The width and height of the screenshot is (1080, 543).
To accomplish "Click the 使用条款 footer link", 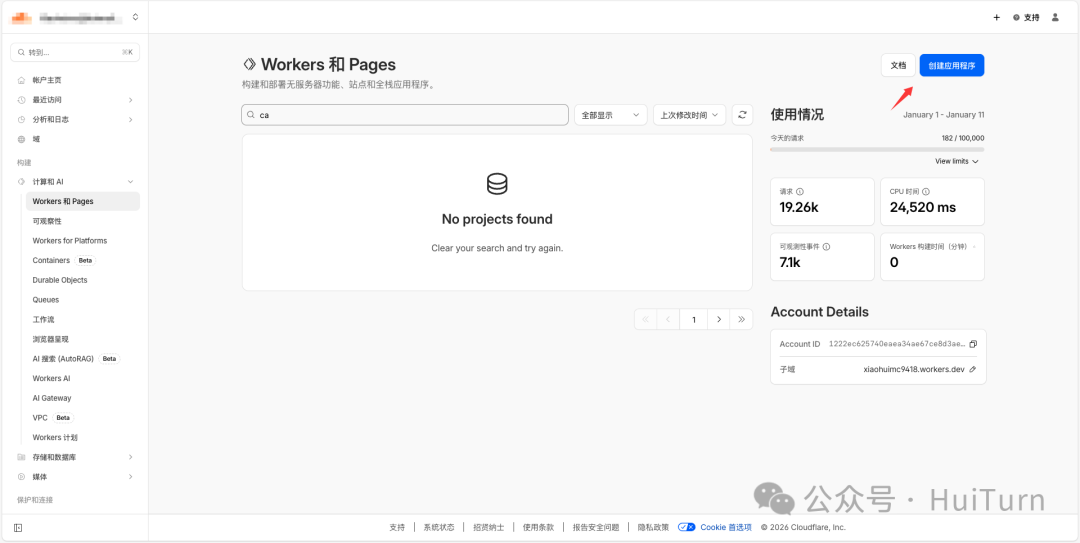I will click(x=538, y=527).
